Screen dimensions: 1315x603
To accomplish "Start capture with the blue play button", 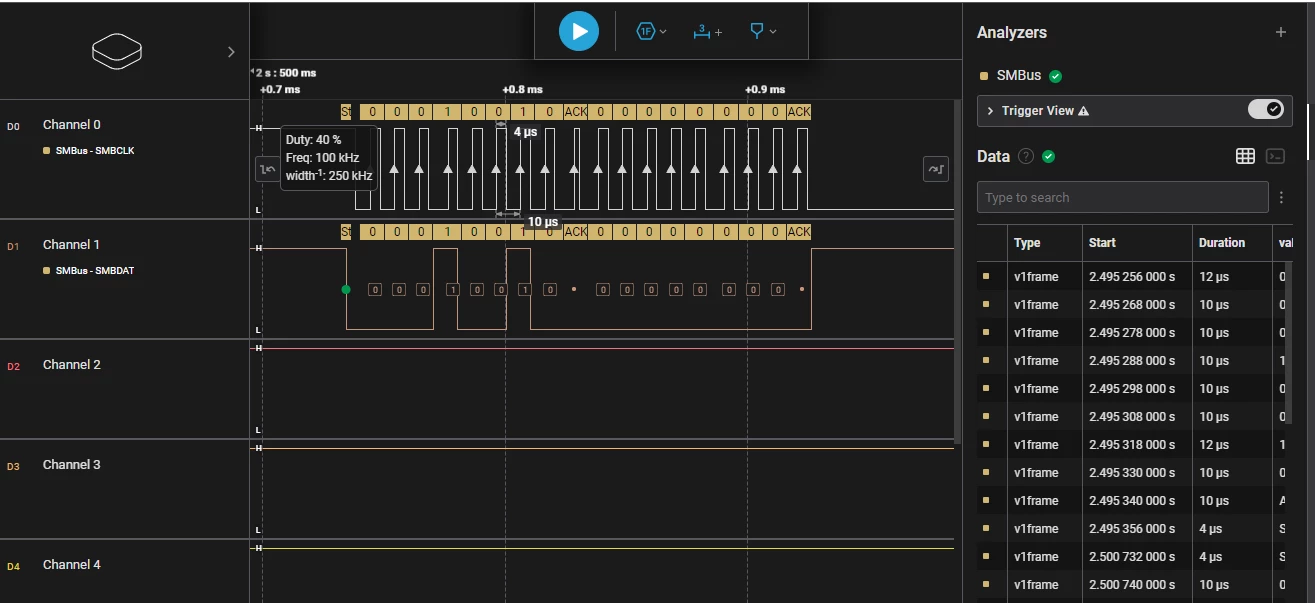I will tap(579, 31).
